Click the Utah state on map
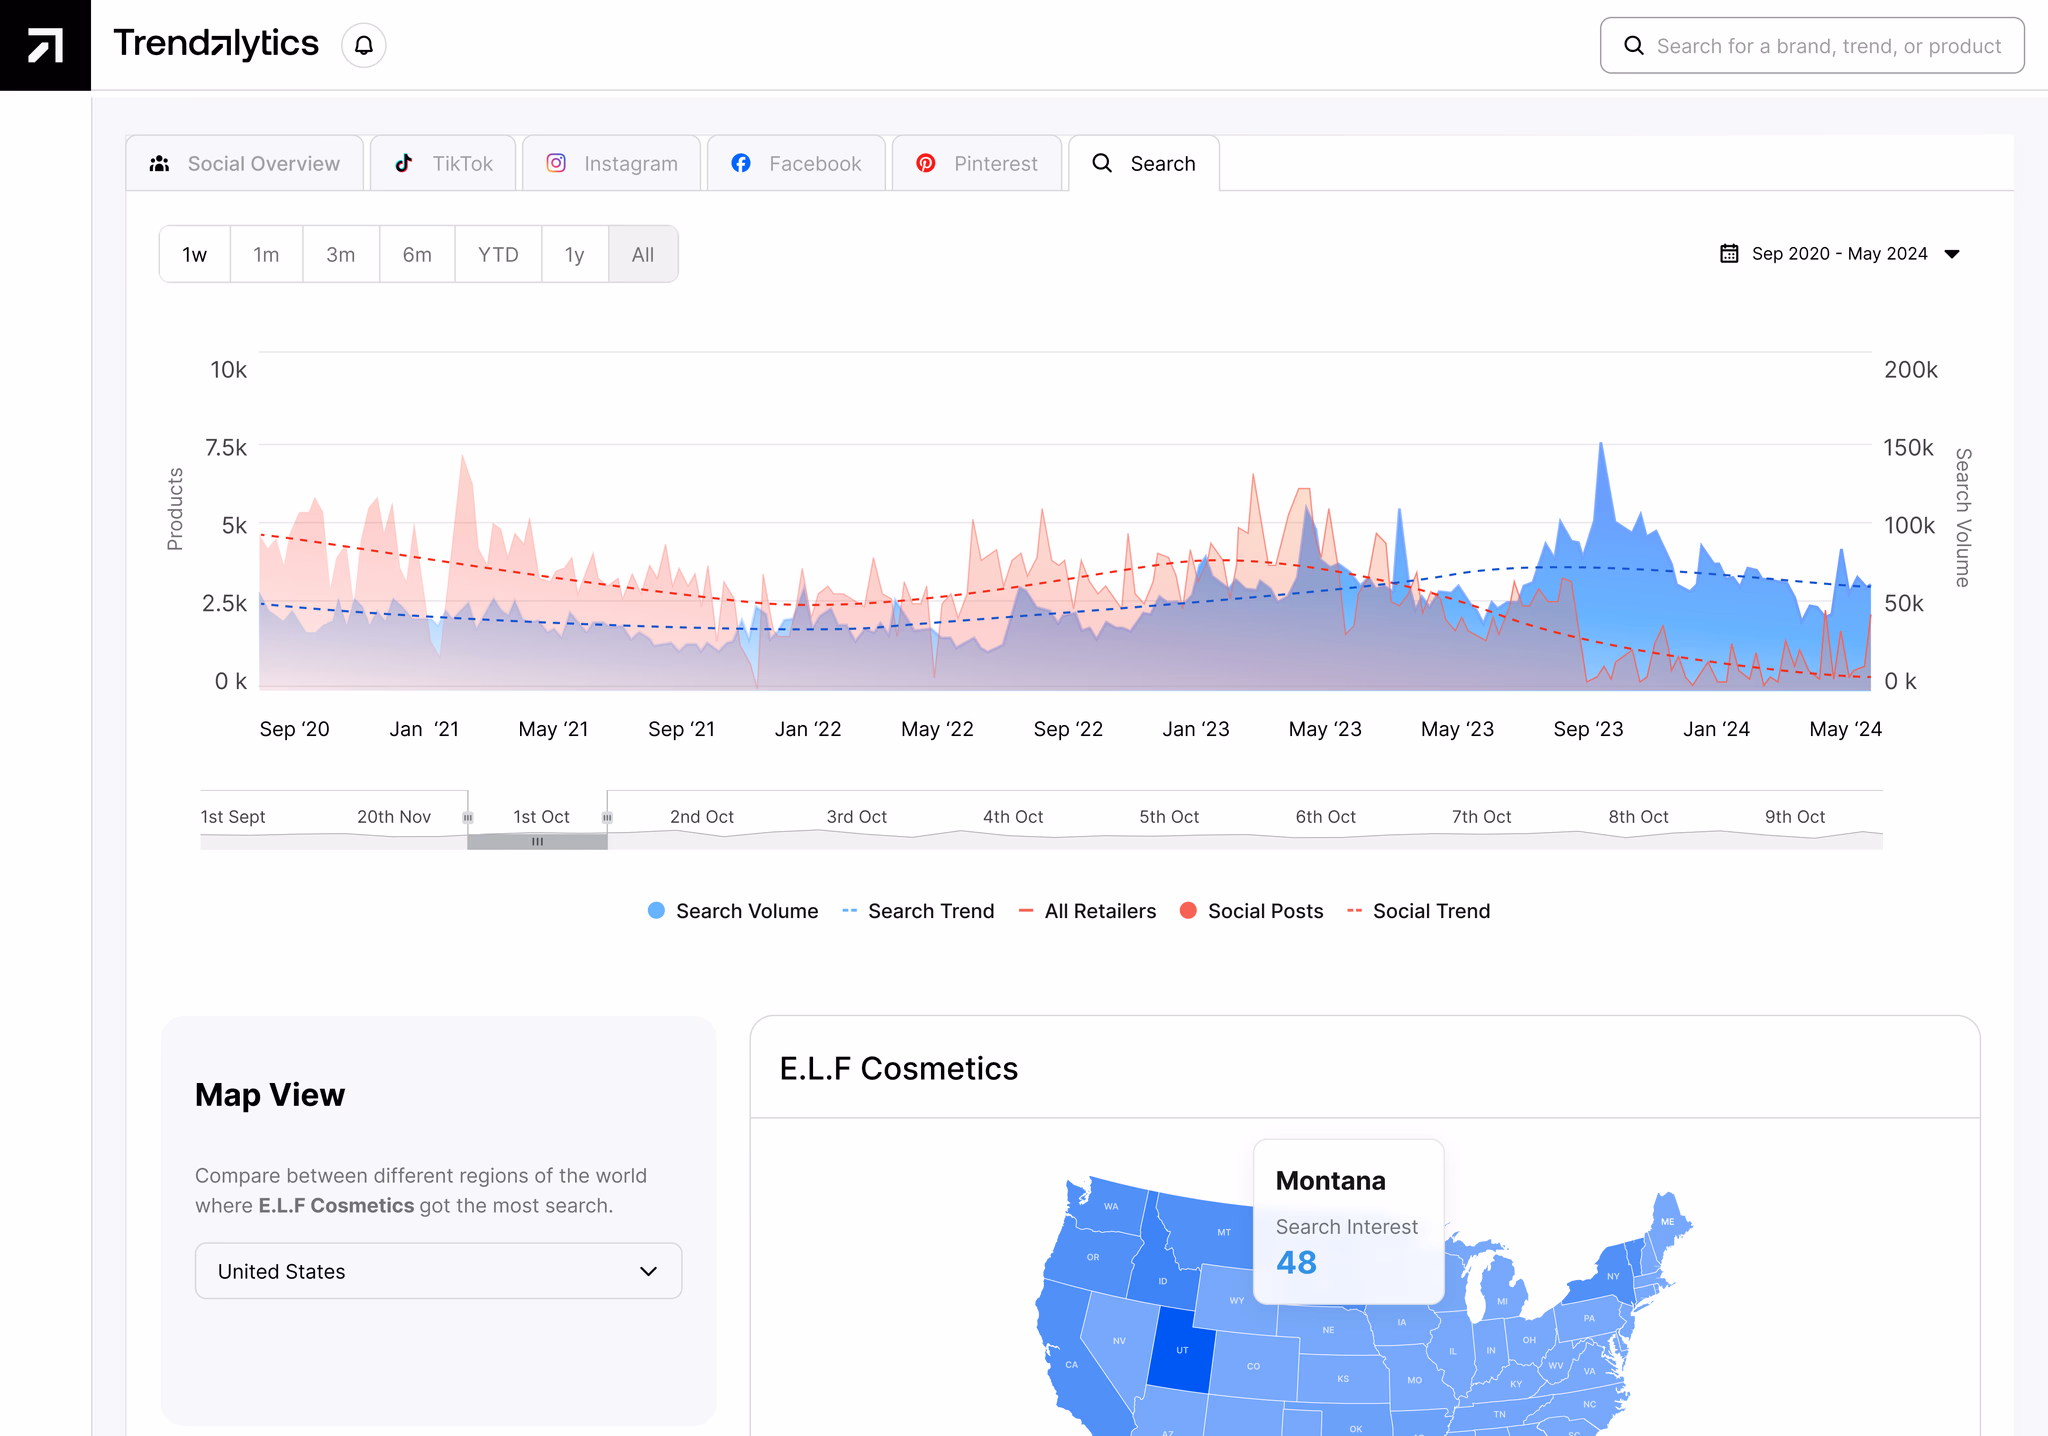The width and height of the screenshot is (2048, 1436). click(x=1181, y=1350)
